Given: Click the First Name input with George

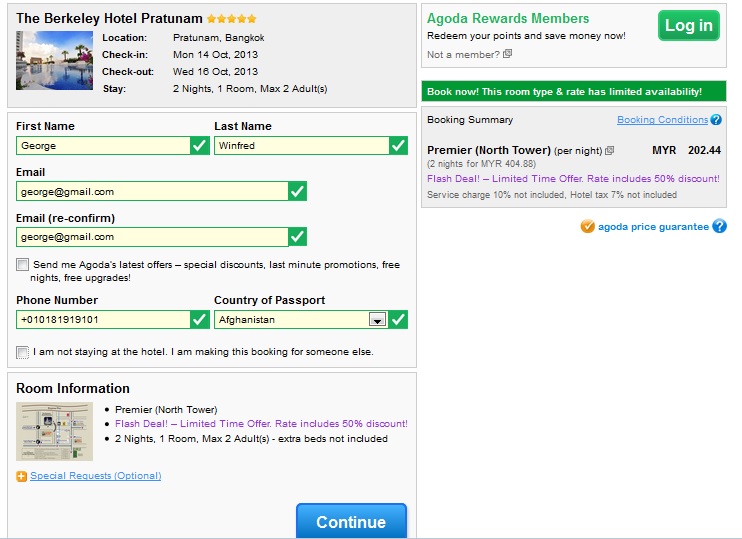Looking at the screenshot, I should (x=104, y=145).
